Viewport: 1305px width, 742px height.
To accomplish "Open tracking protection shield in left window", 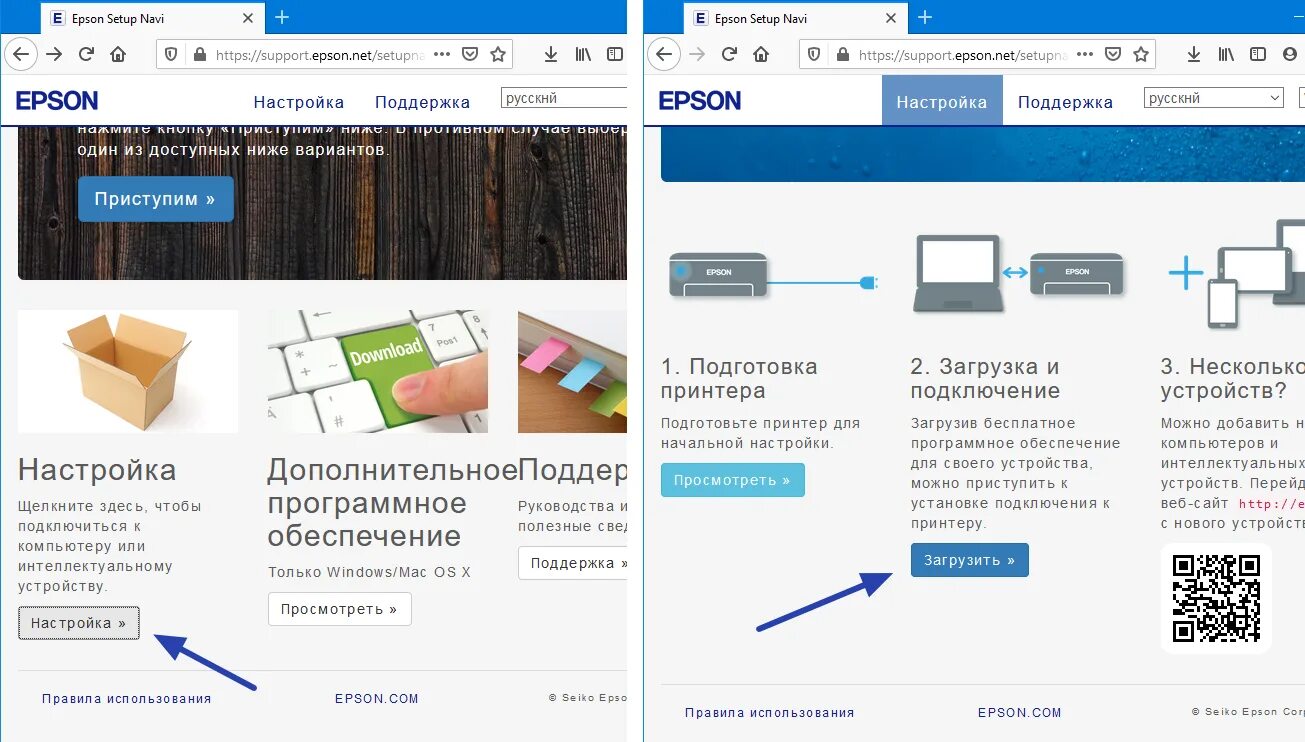I will click(x=171, y=55).
